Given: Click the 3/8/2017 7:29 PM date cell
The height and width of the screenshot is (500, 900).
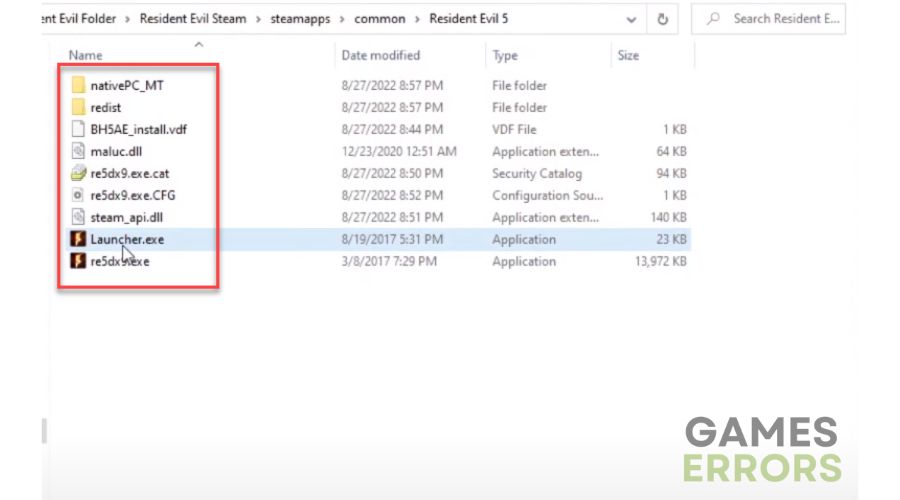Looking at the screenshot, I should click(x=389, y=261).
